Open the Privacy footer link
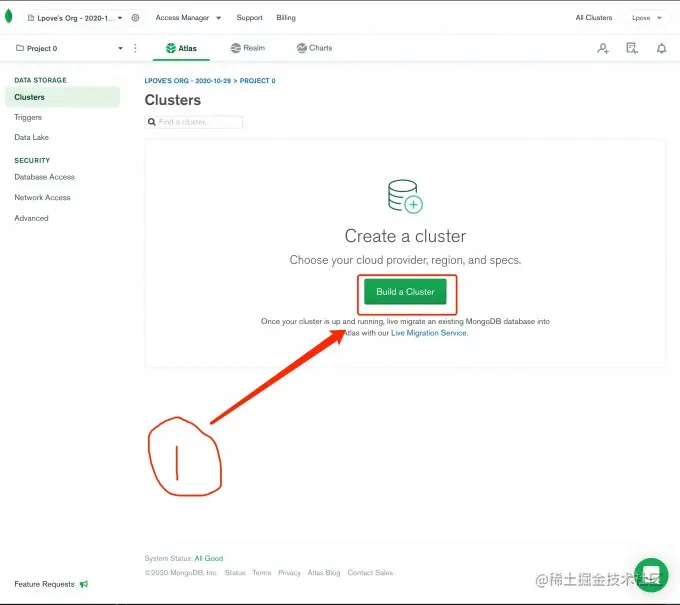The height and width of the screenshot is (605, 680). pos(289,573)
